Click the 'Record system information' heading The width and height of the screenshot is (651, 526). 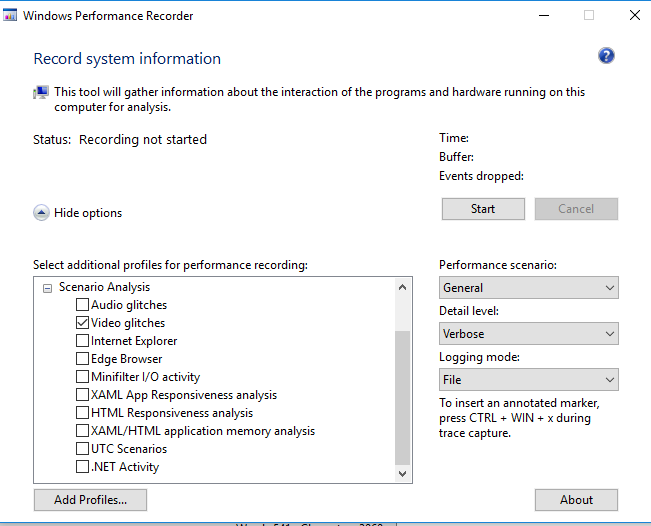tap(127, 59)
